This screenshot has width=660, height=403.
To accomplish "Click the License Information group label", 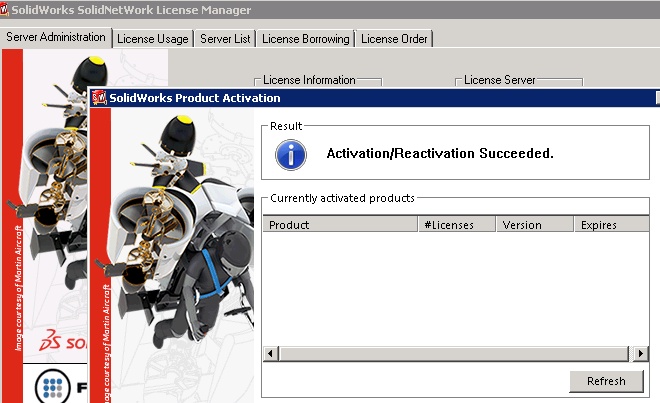I will coord(309,80).
